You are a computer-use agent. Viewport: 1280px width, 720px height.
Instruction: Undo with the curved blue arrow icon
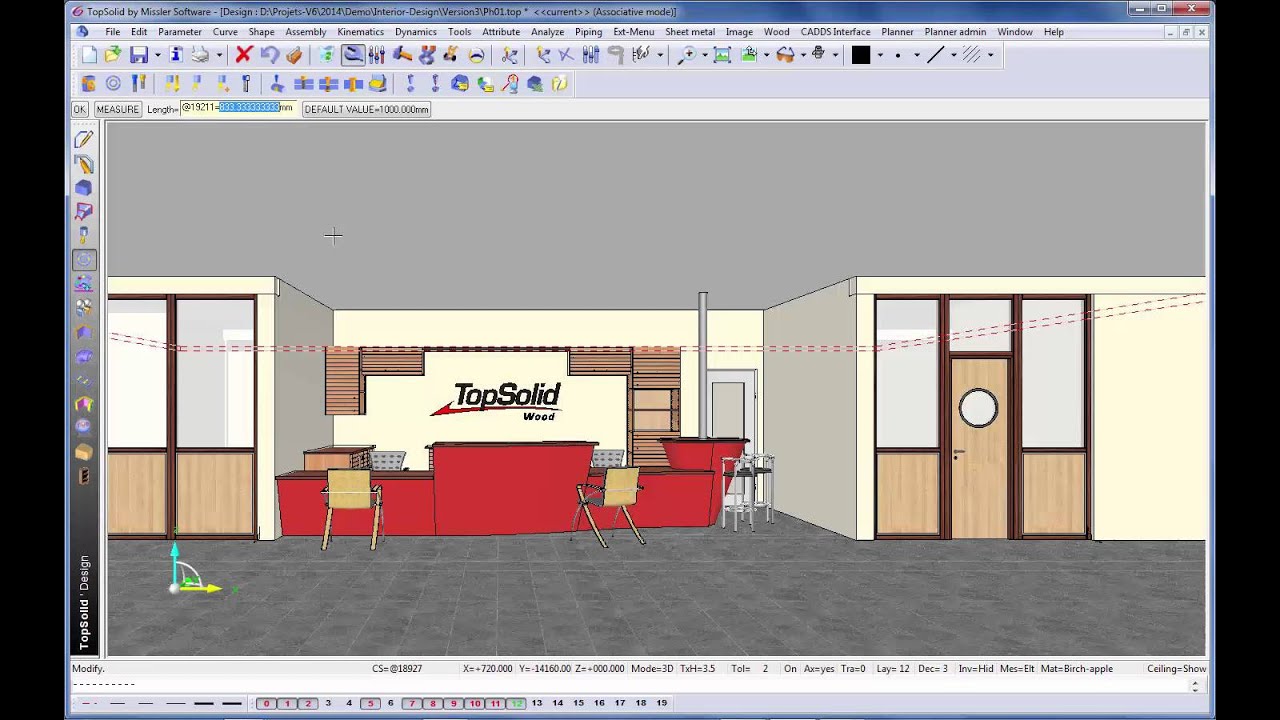[x=269, y=55]
